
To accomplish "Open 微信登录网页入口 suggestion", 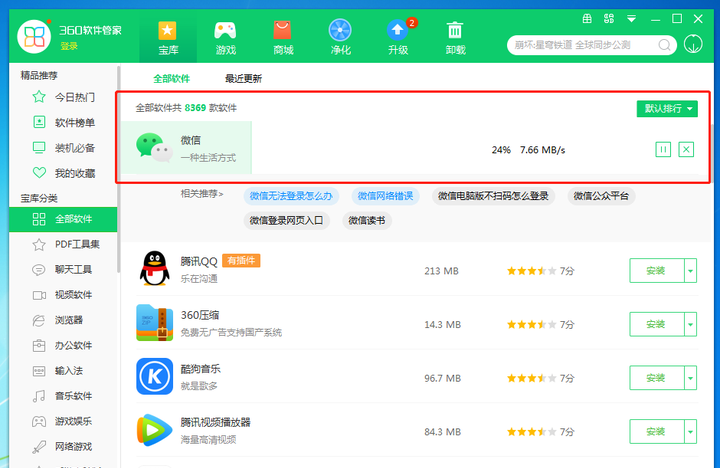I will [286, 221].
